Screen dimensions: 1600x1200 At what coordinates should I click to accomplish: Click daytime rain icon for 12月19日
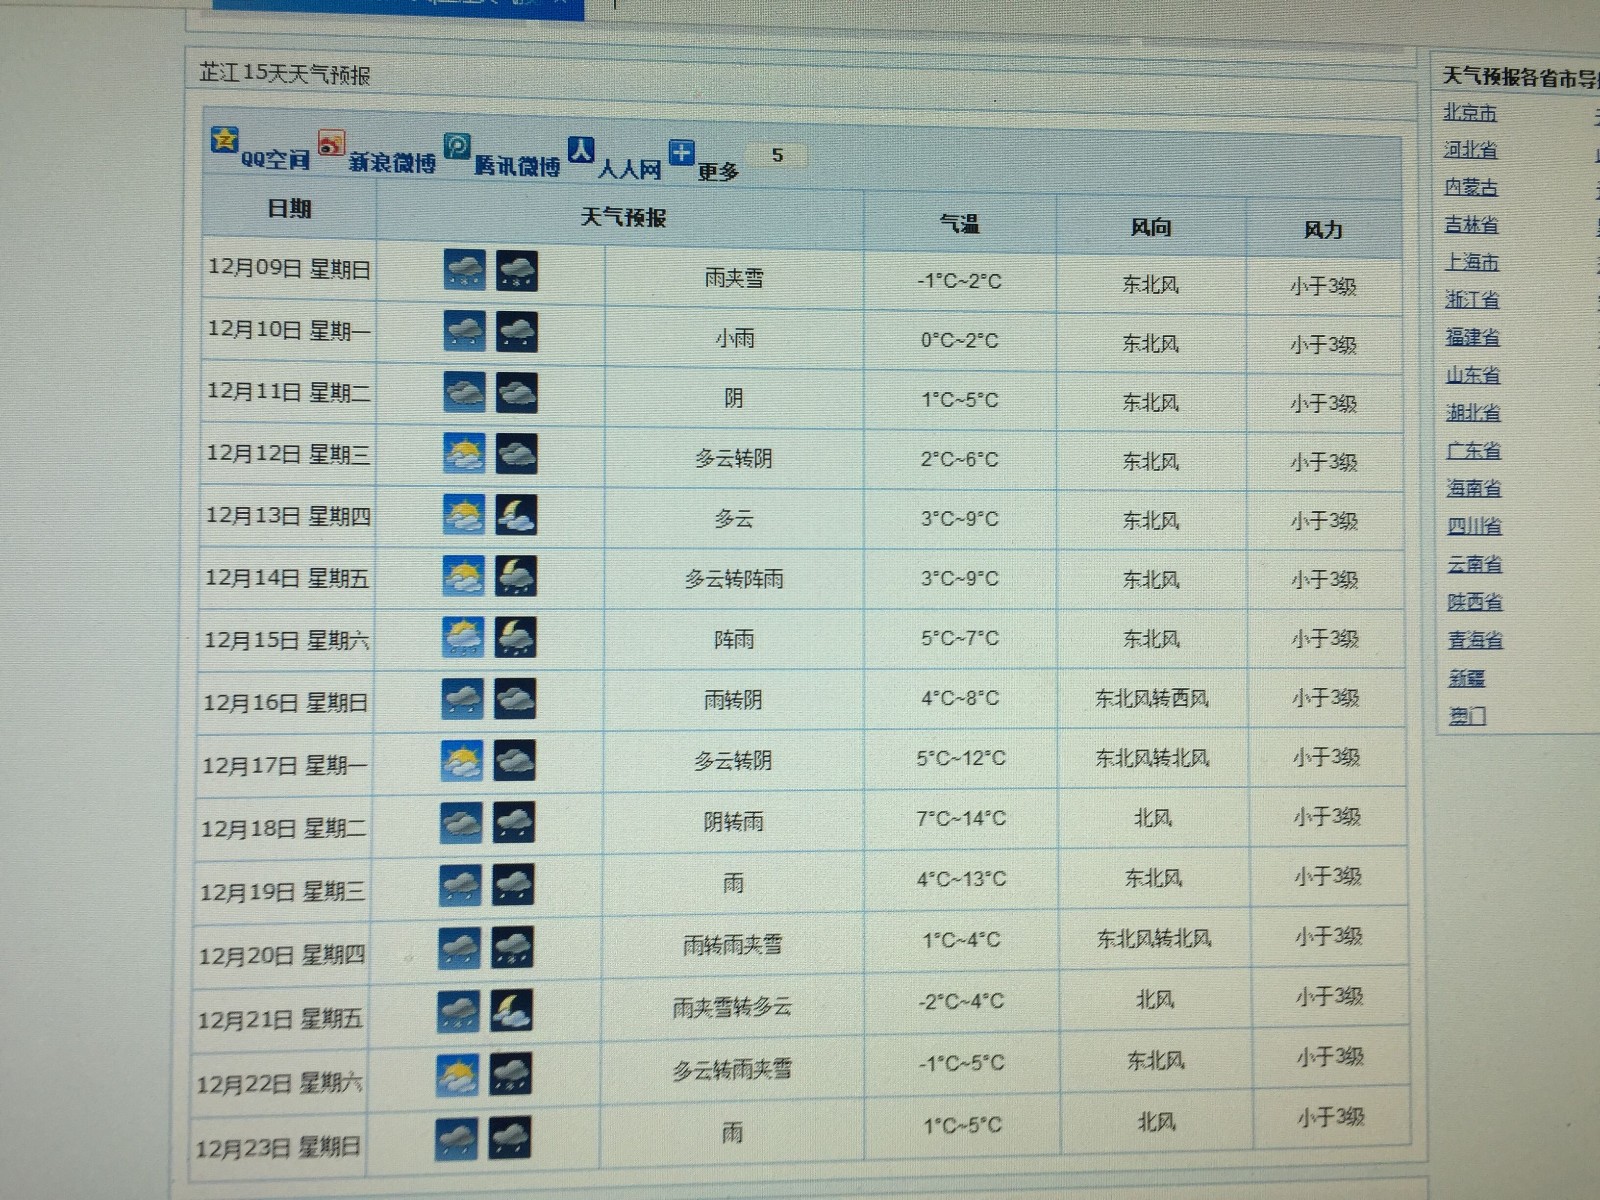pyautogui.click(x=460, y=885)
